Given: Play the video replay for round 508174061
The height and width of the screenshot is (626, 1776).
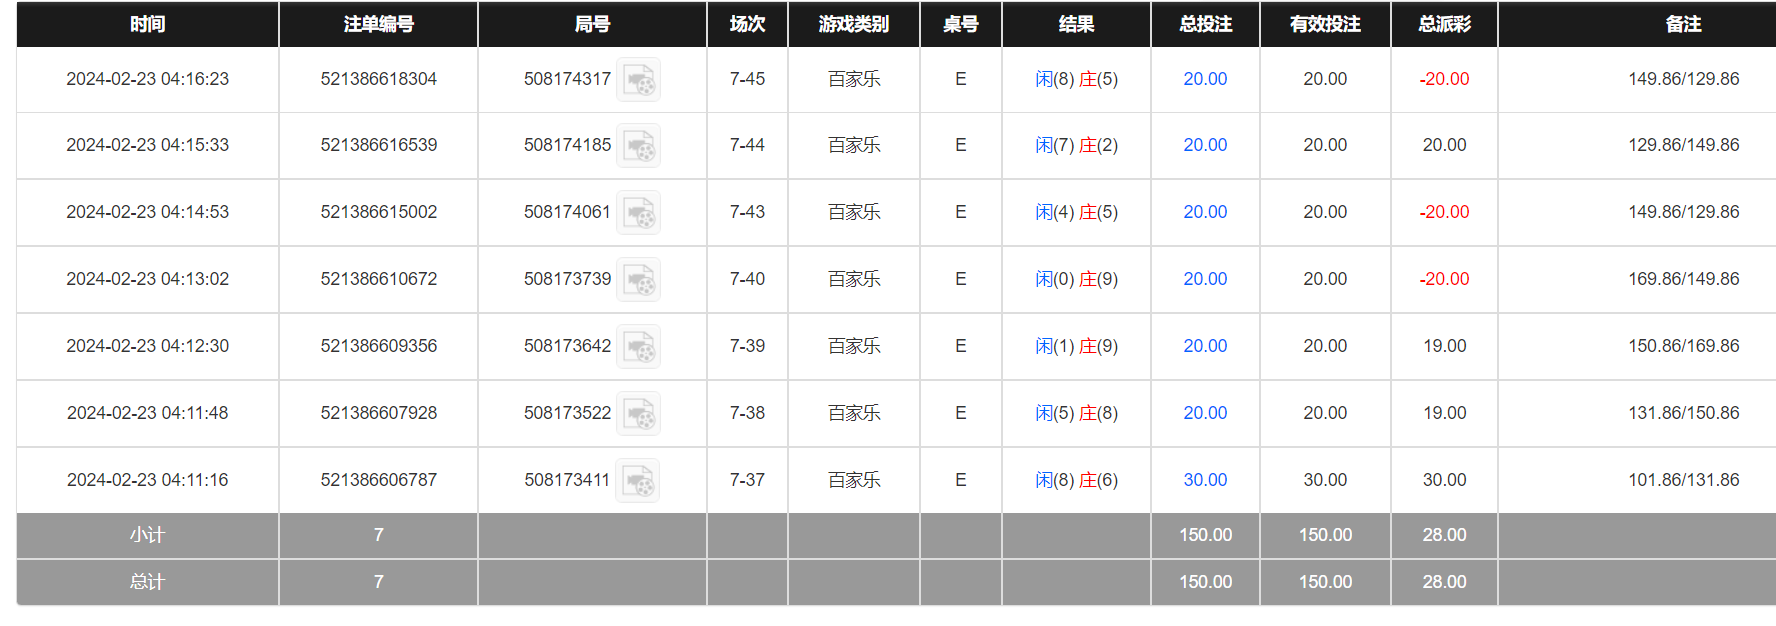Looking at the screenshot, I should tap(638, 213).
